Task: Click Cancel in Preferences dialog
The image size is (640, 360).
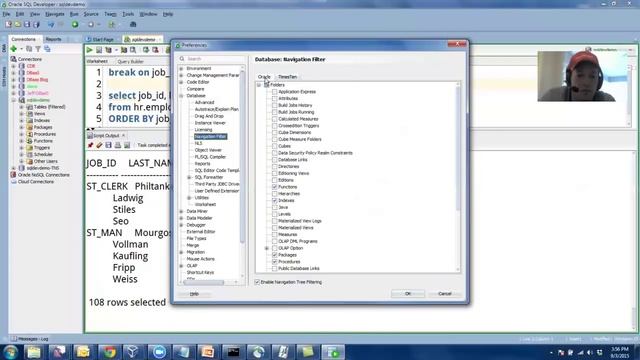Action: [x=444, y=294]
